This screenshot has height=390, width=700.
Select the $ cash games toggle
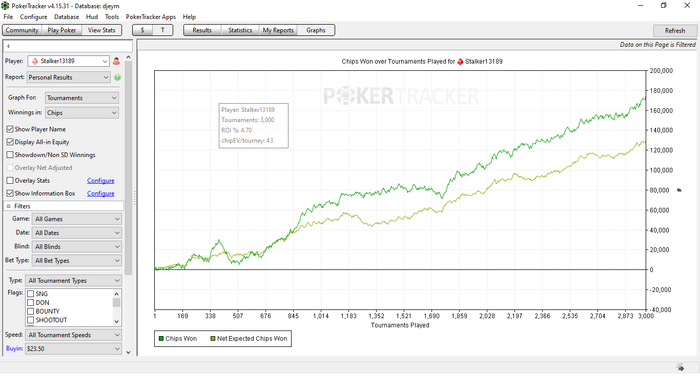coord(142,30)
